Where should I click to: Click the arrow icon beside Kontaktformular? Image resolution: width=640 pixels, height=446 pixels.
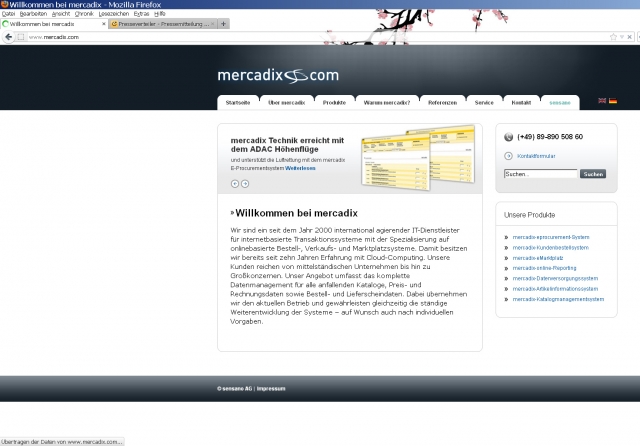pos(508,156)
